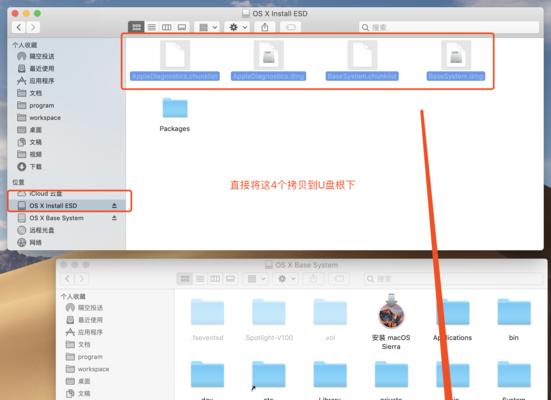The height and width of the screenshot is (400, 551).
Task: Open gear action menu in Base System toolbar
Action: pos(286,279)
